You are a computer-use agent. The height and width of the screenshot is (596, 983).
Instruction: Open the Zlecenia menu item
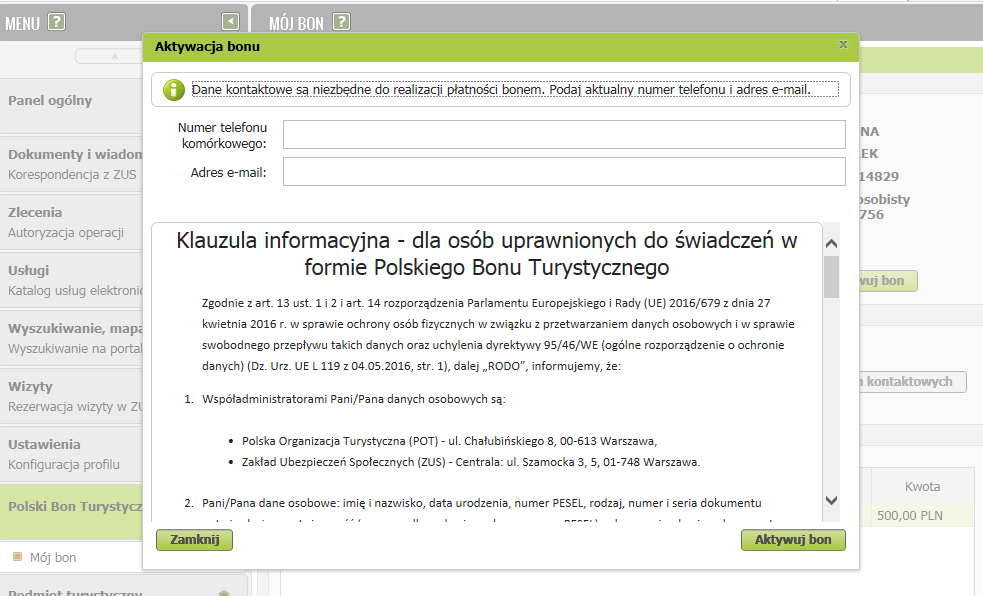click(71, 222)
